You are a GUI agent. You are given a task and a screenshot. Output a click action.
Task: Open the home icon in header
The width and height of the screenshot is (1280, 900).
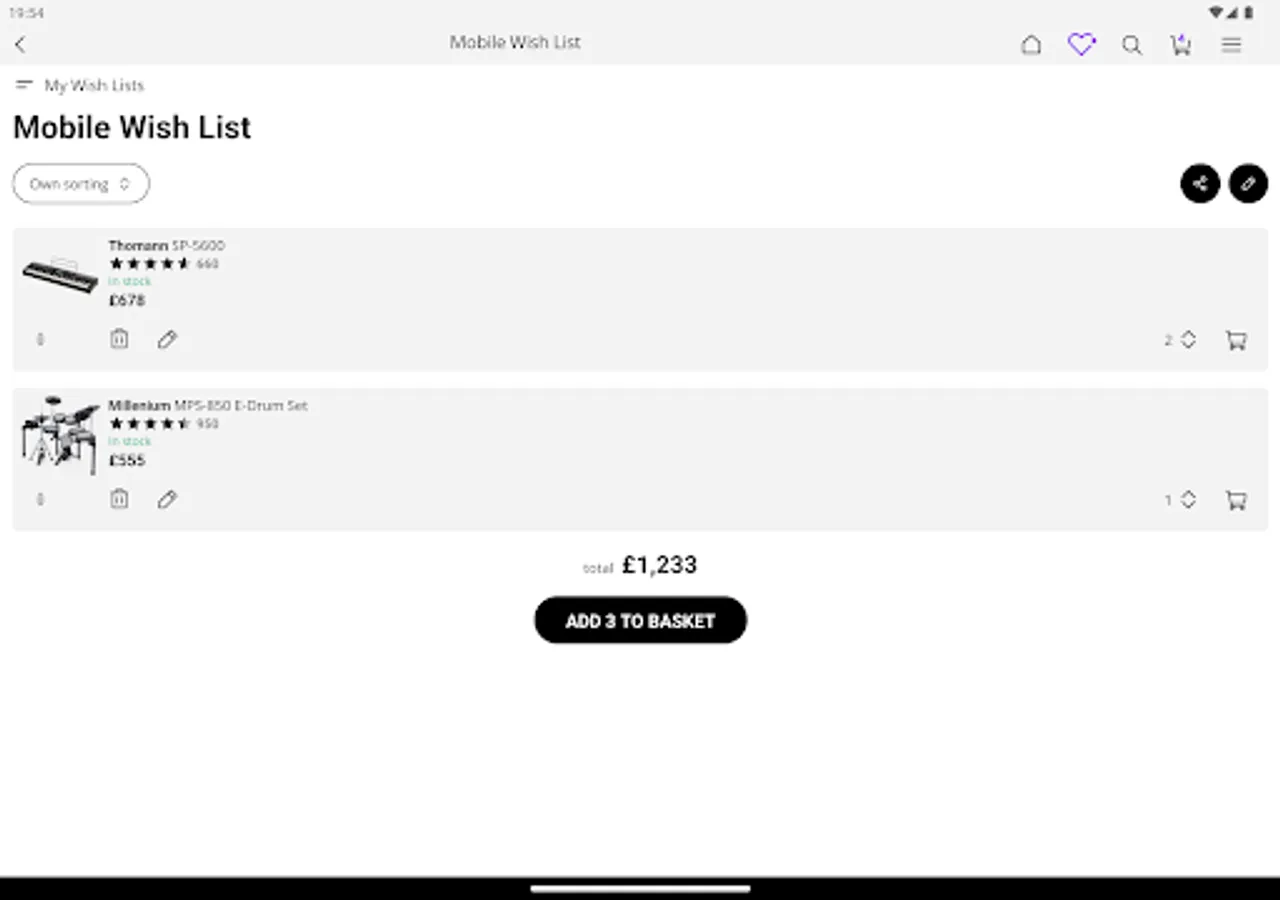pos(1031,45)
